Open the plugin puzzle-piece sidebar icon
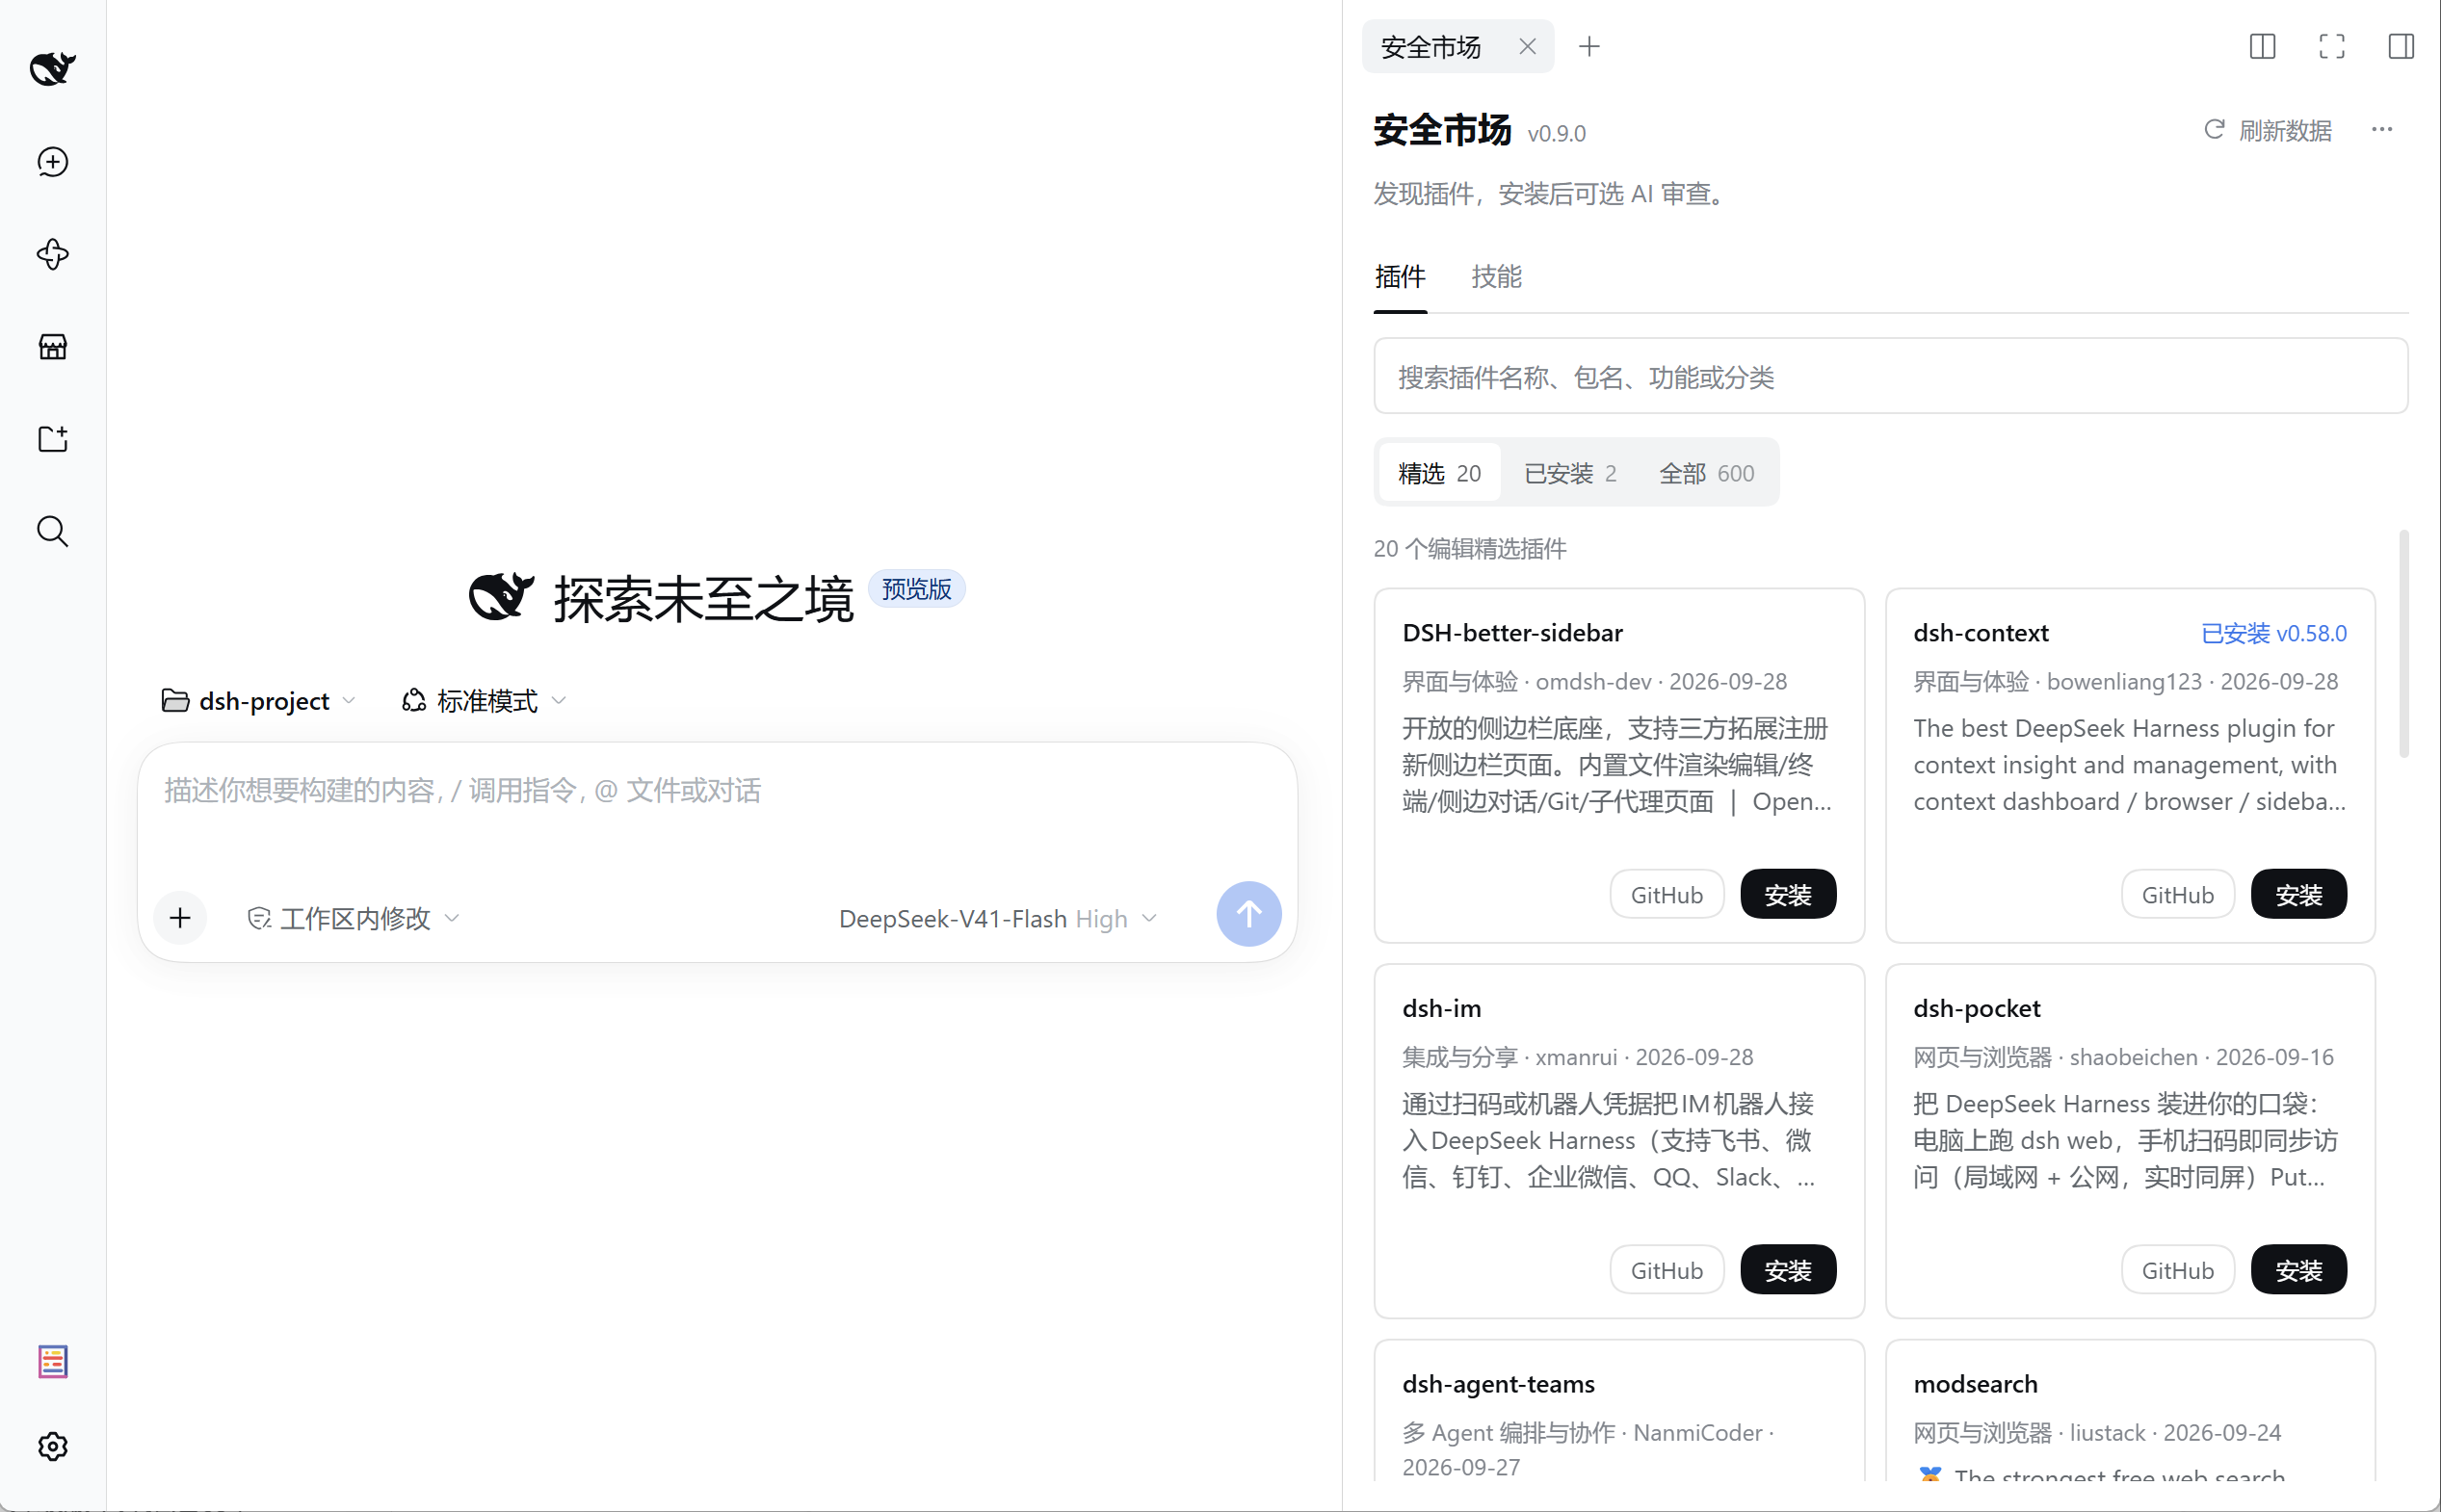The height and width of the screenshot is (1512, 2441). [52, 254]
